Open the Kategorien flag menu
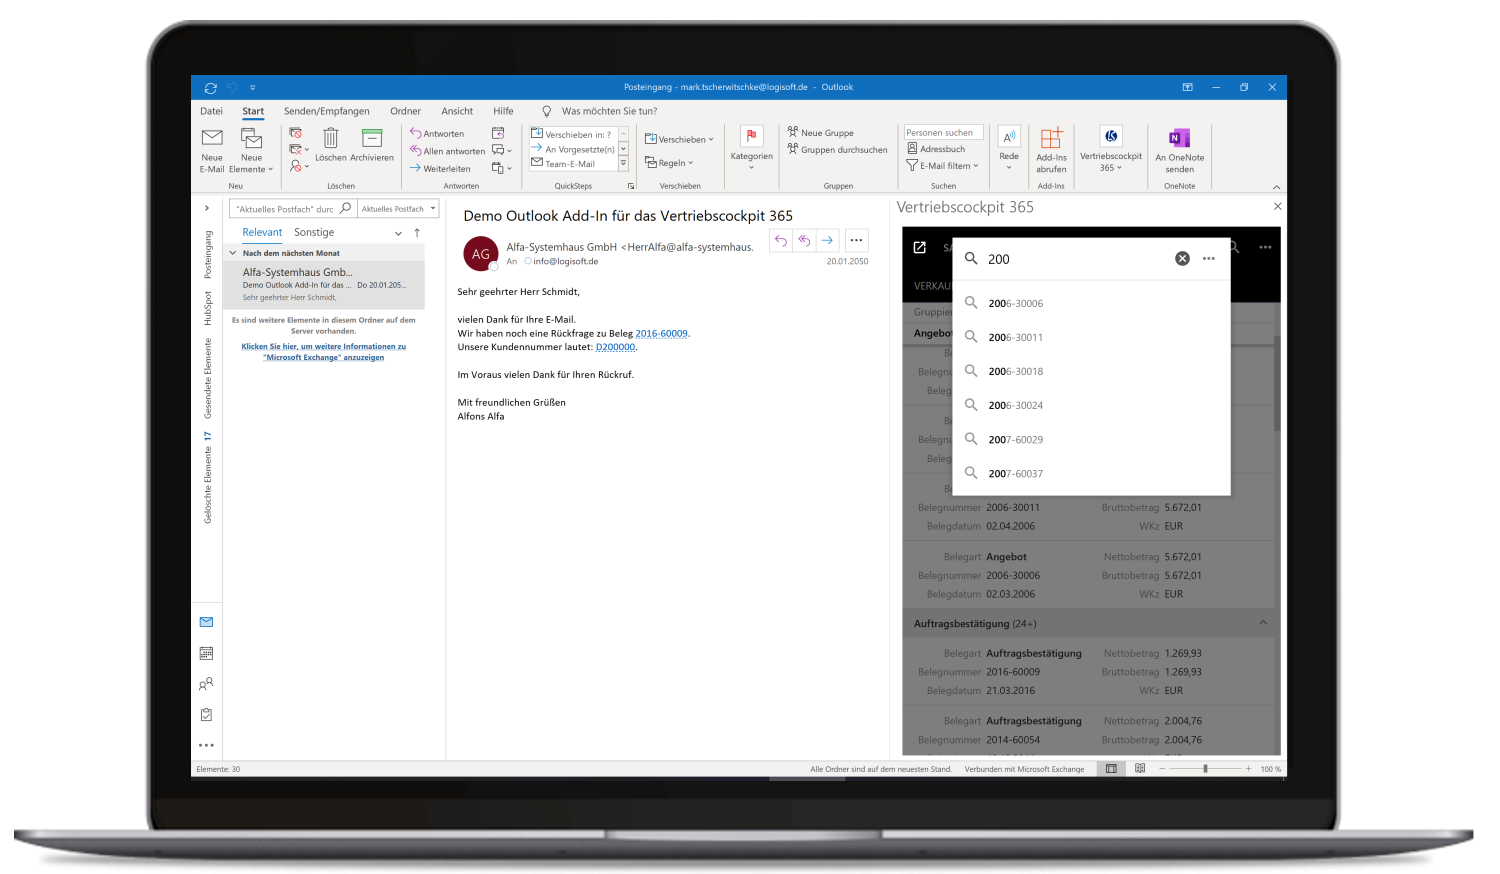Viewport: 1500px width, 874px height. point(751,148)
